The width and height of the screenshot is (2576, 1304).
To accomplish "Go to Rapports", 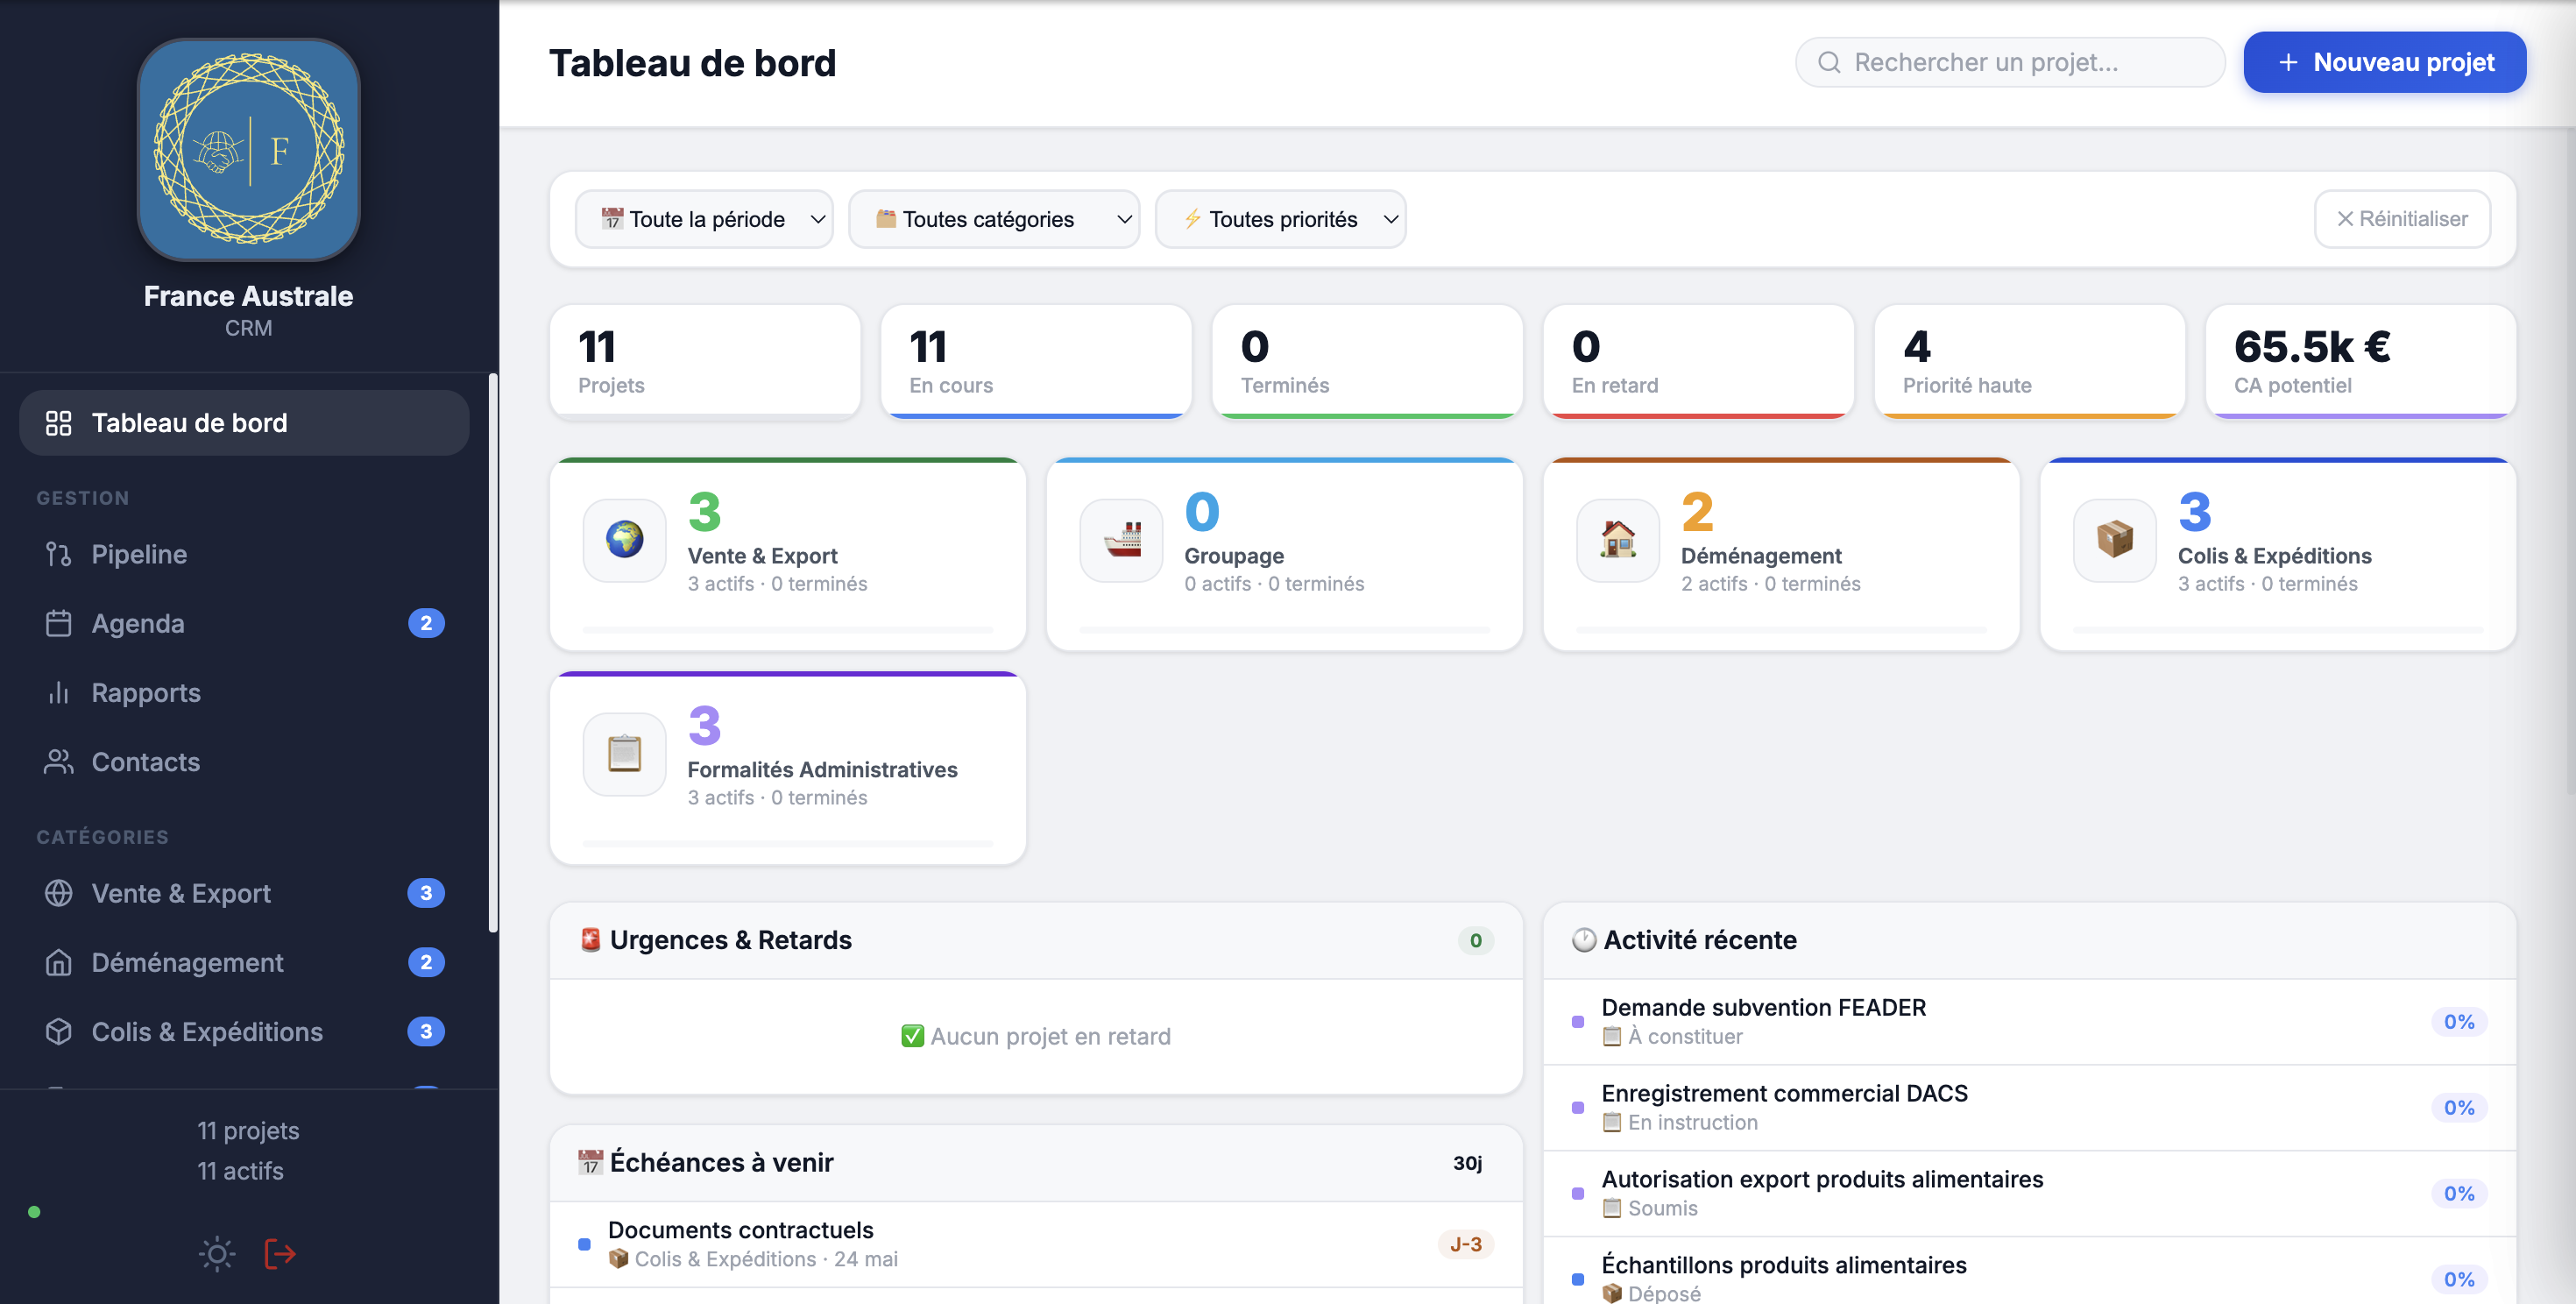I will point(244,692).
